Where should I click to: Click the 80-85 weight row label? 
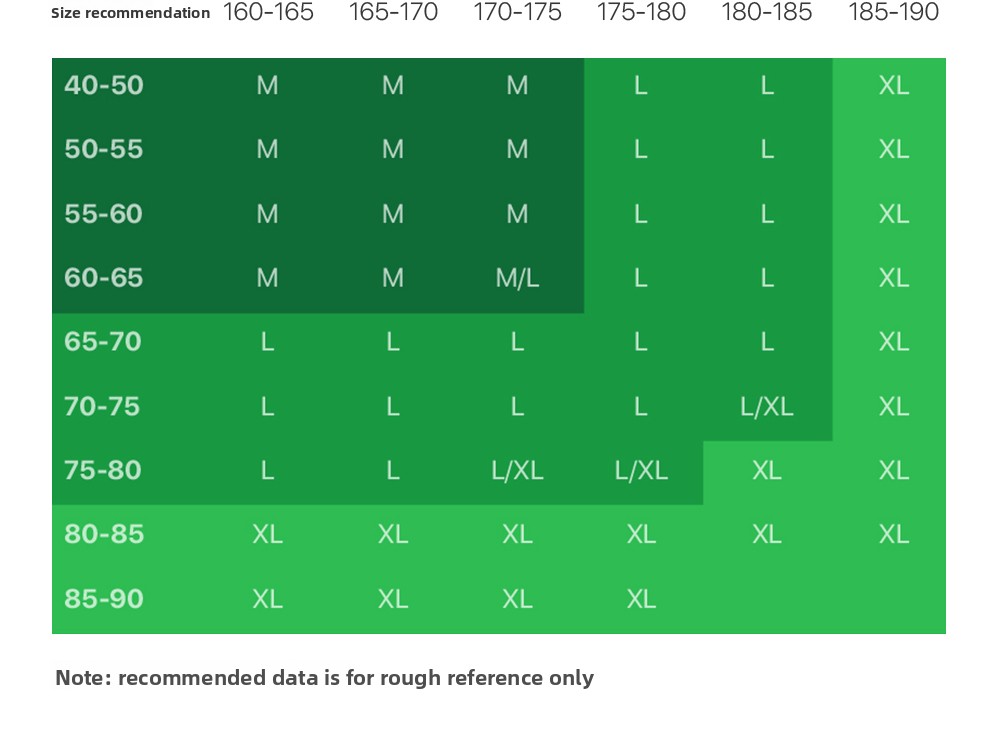pyautogui.click(x=104, y=534)
